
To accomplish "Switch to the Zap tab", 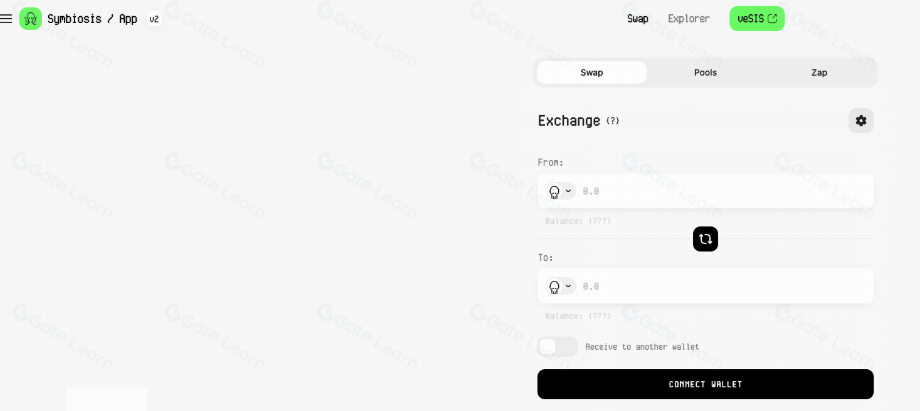I will [x=819, y=72].
